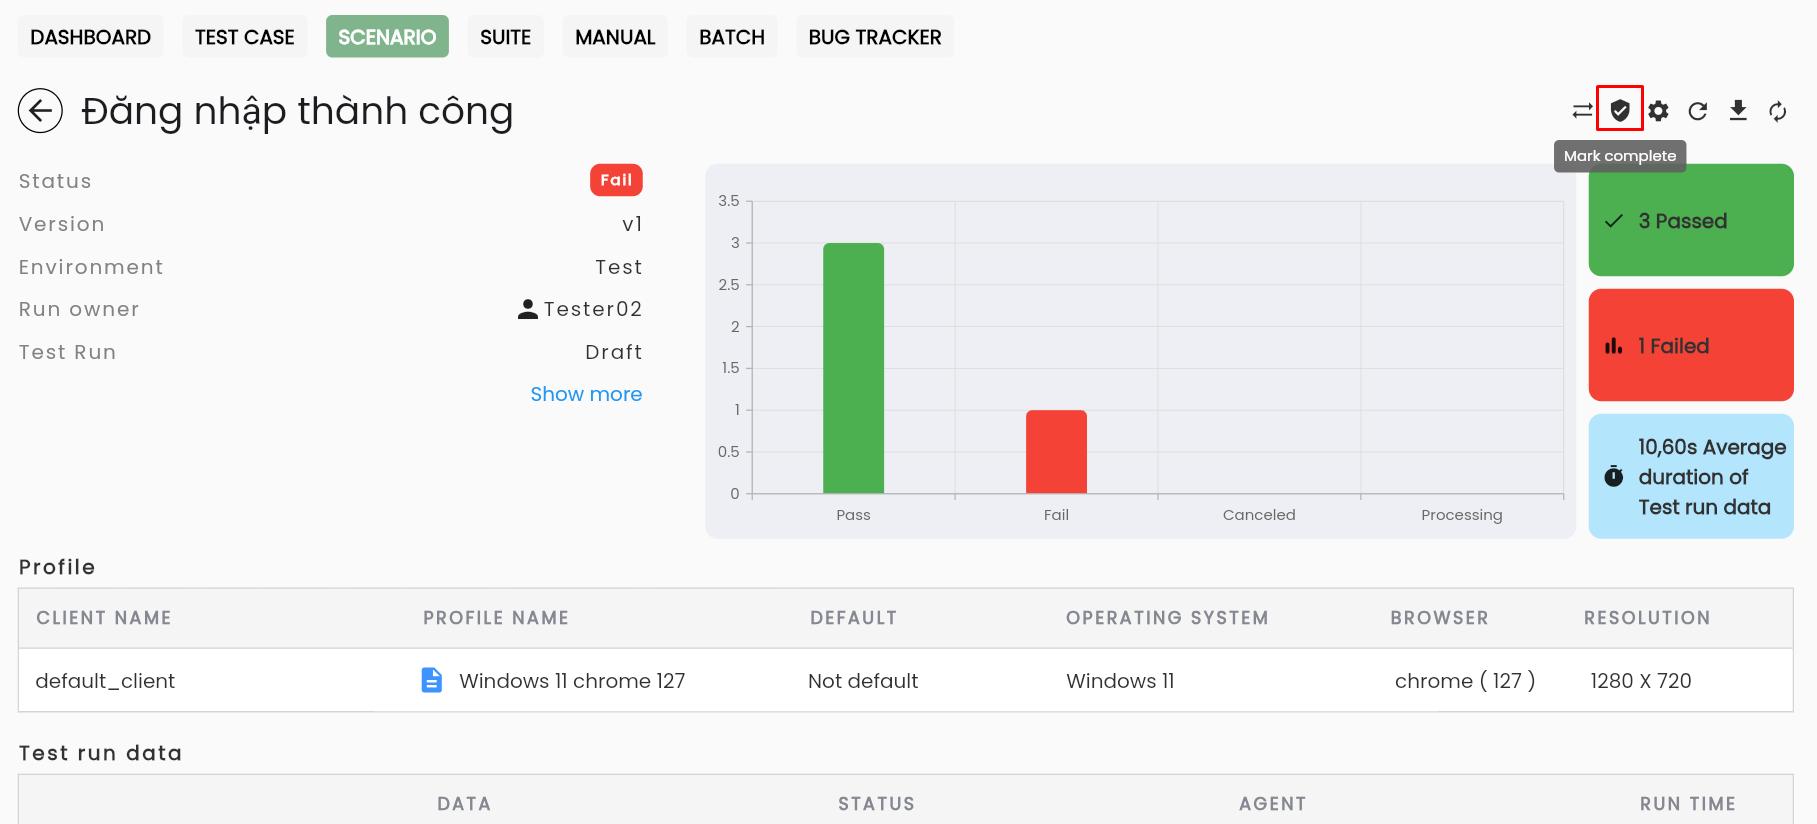Select the SCENARIO tab
1817x824 pixels.
coord(387,37)
